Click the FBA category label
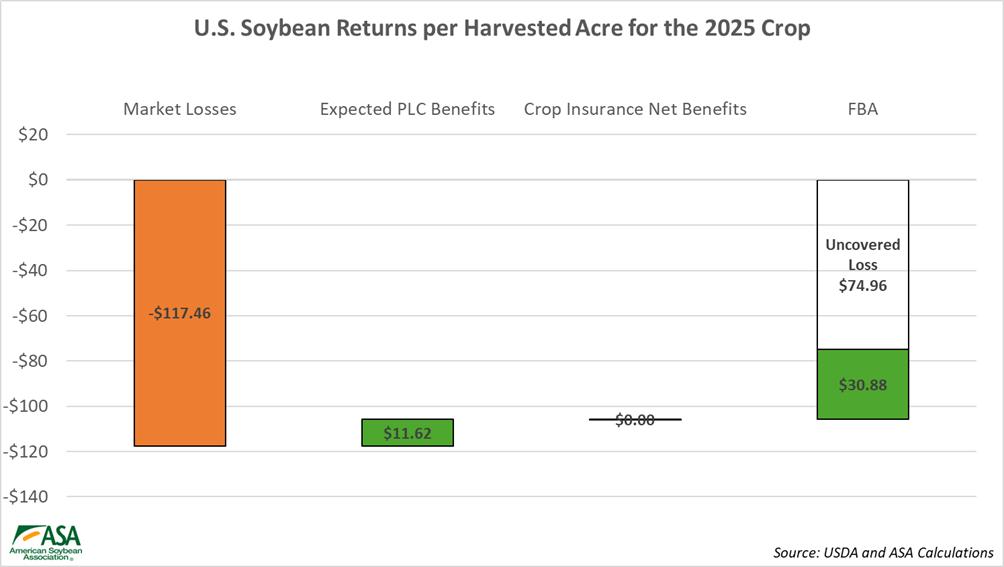The width and height of the screenshot is (1004, 567). [x=862, y=109]
